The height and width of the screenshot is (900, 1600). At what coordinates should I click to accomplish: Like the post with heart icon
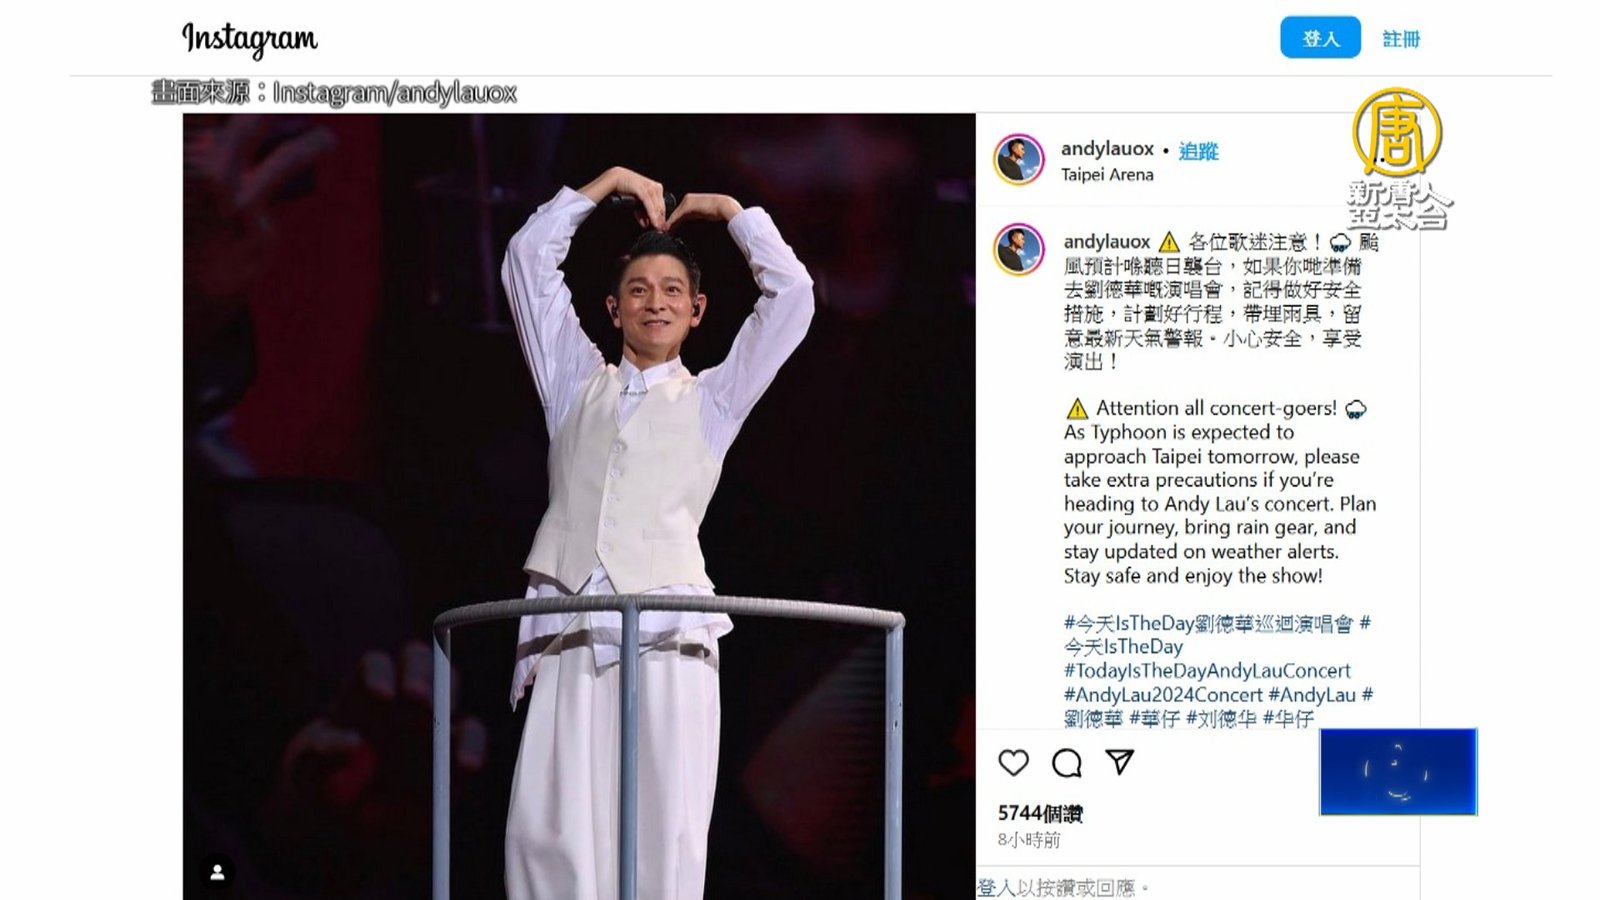1013,763
